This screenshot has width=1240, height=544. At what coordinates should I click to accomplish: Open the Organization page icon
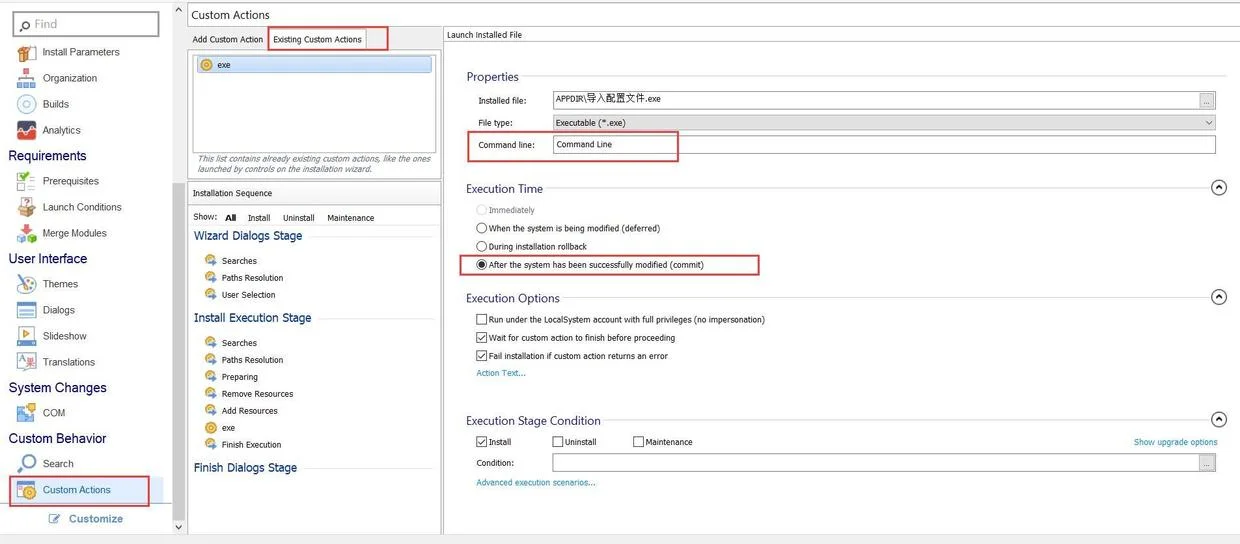26,78
